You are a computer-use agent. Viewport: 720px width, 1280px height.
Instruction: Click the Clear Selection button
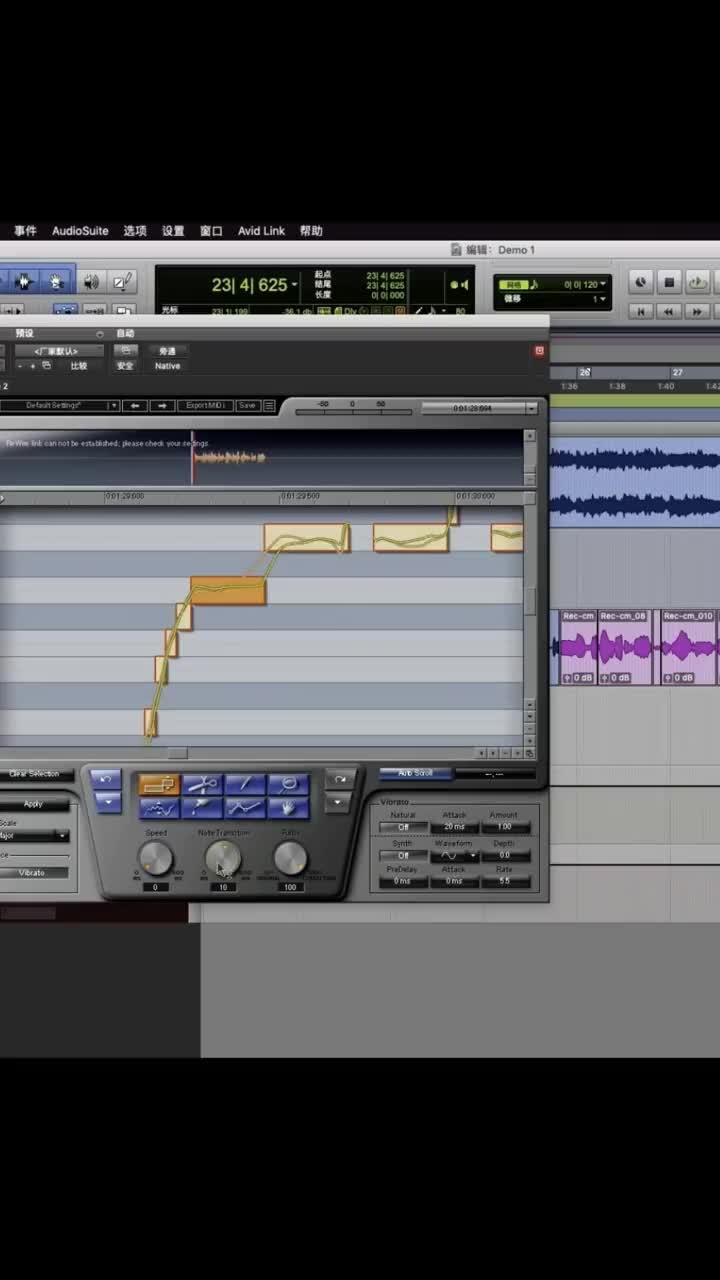pyautogui.click(x=34, y=774)
